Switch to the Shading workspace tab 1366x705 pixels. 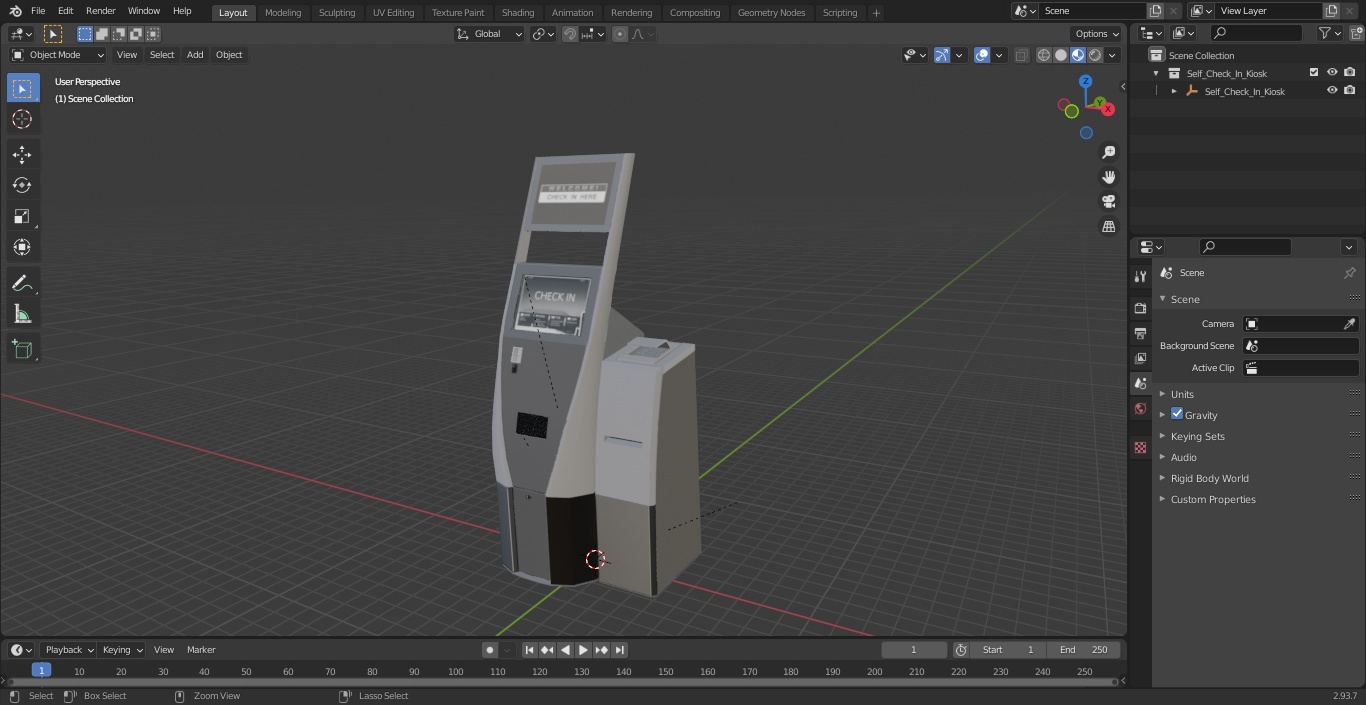(x=518, y=12)
